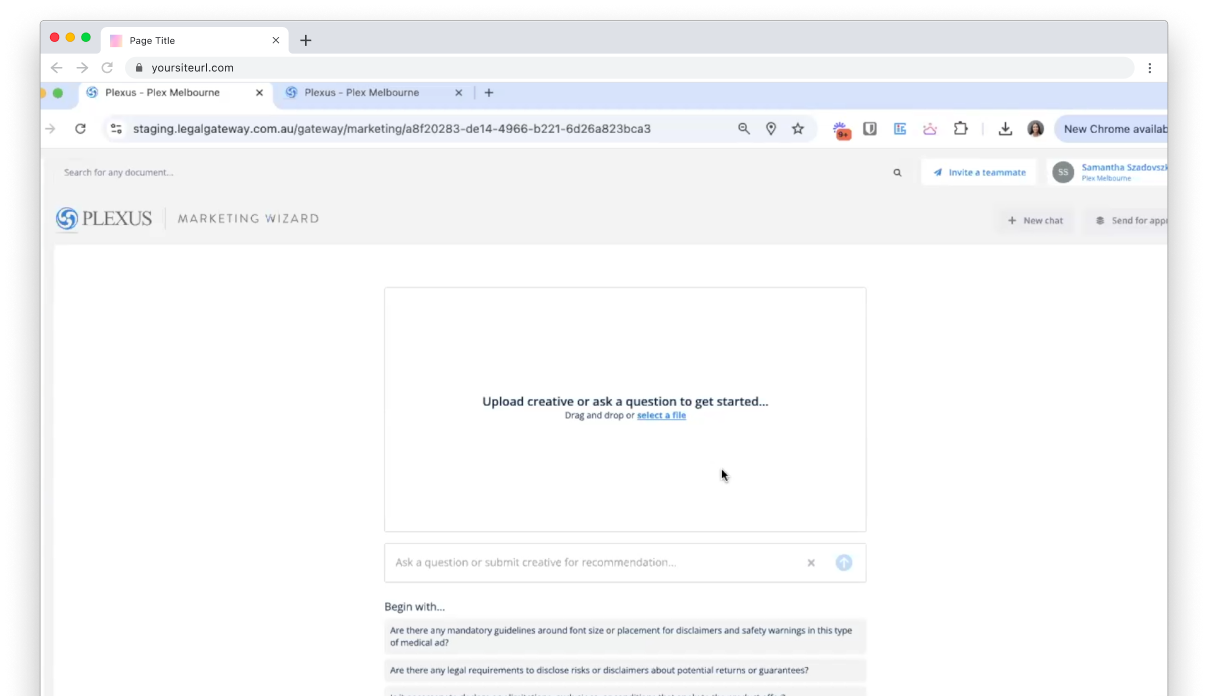
Task: Switch to second Plexus - Plex Melbourne tab
Action: (362, 93)
